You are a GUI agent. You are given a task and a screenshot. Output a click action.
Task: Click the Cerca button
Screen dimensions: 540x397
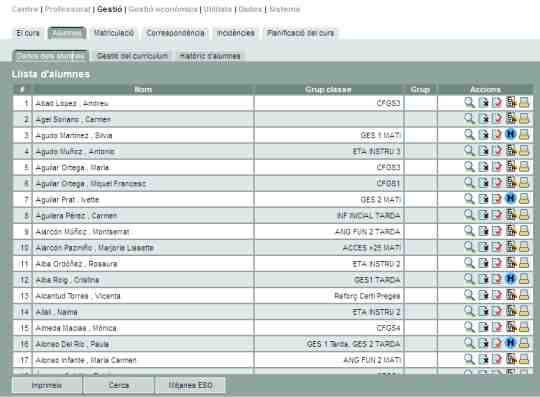point(119,385)
